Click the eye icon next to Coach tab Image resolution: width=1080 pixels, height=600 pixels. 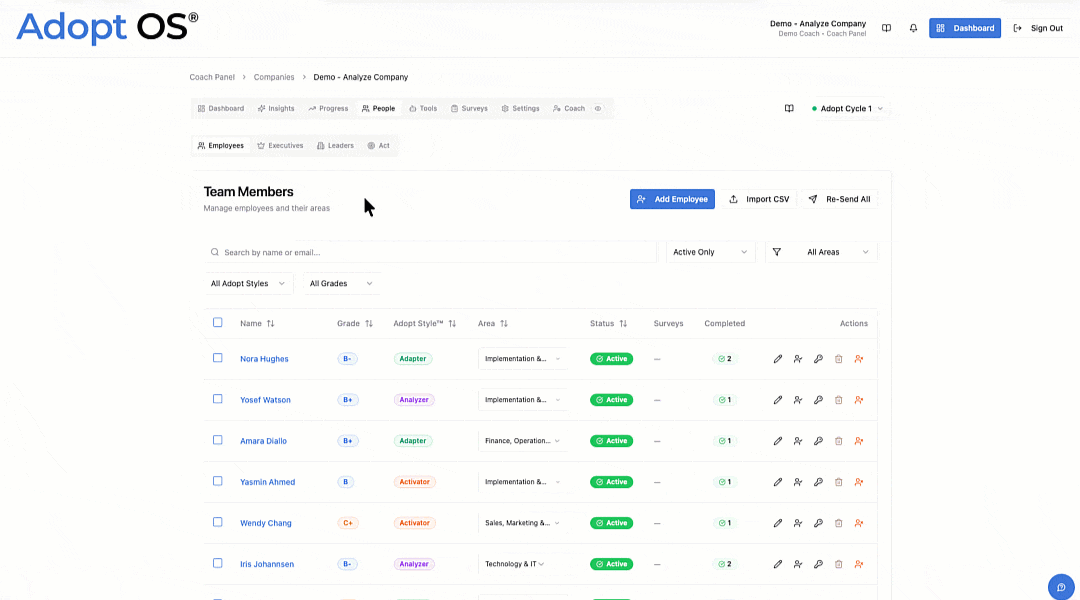598,108
